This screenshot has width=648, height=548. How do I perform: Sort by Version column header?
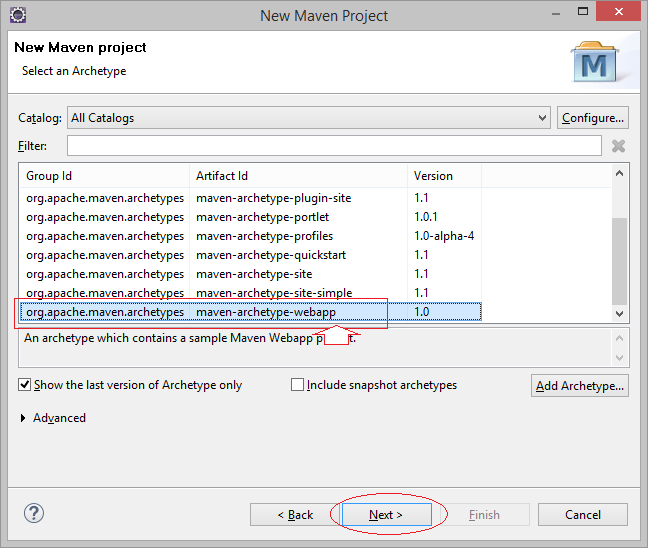(x=445, y=176)
